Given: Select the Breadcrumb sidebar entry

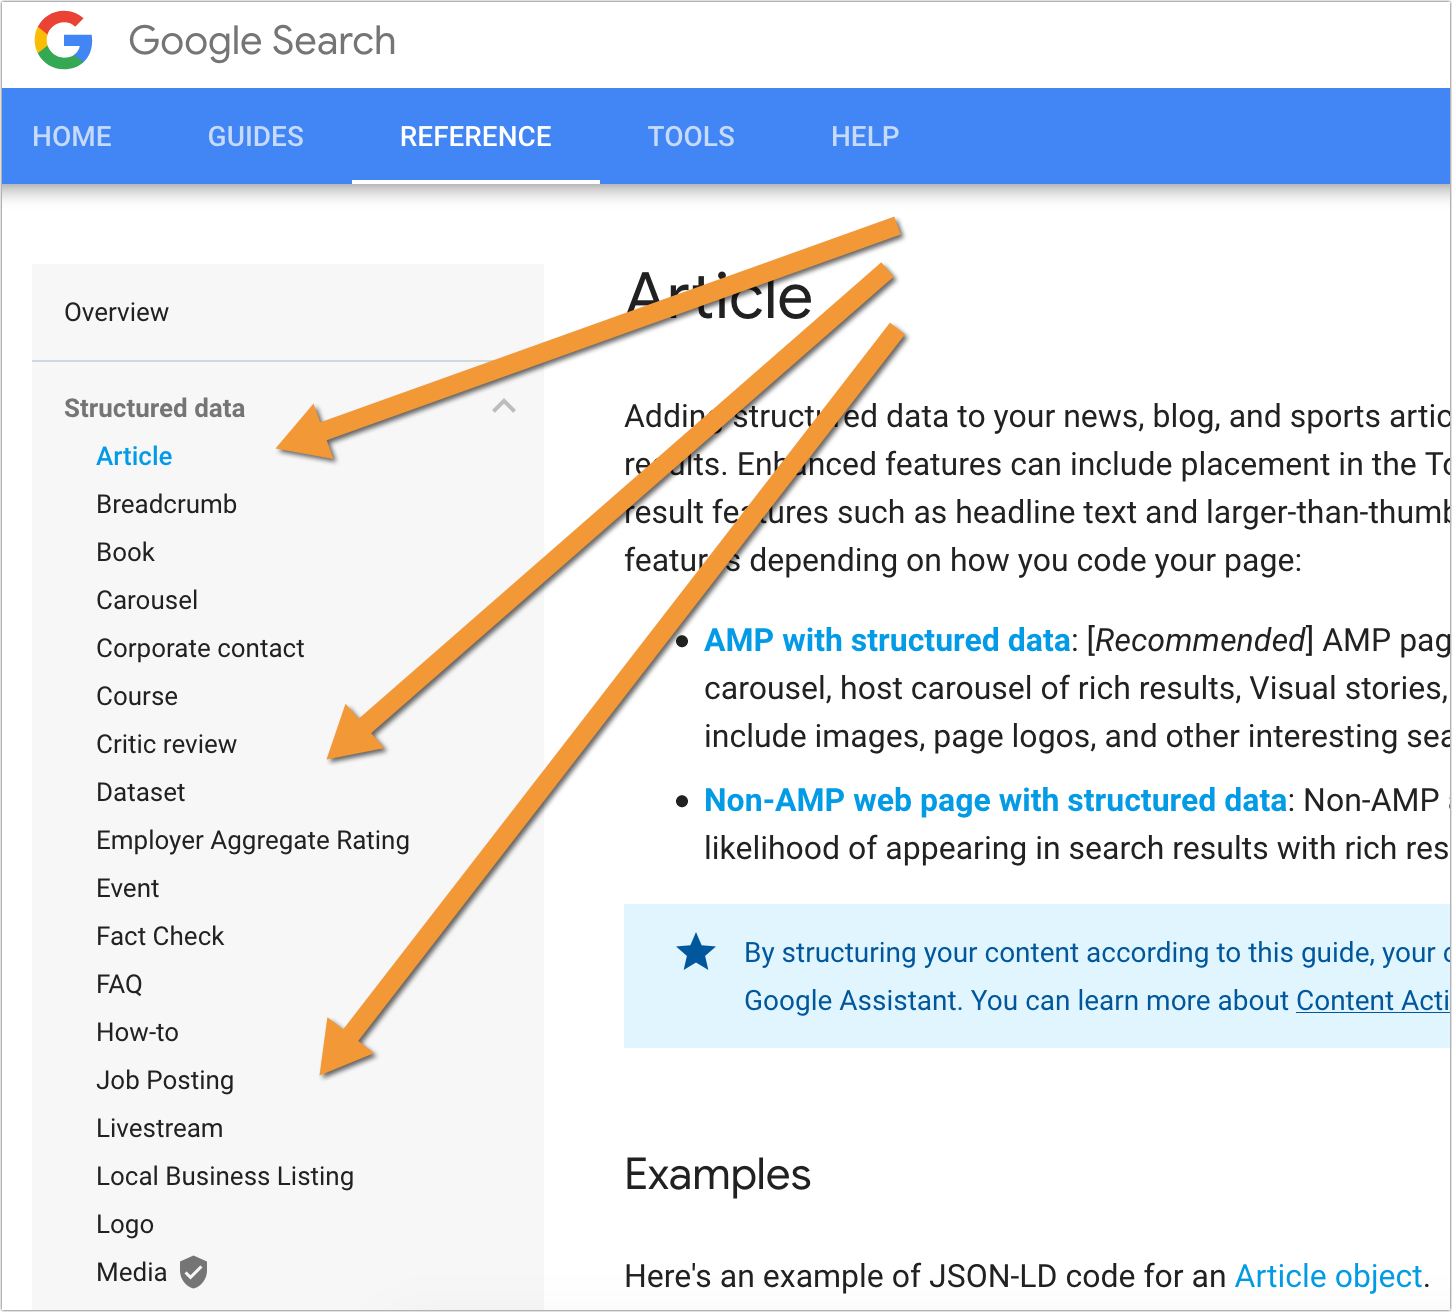Looking at the screenshot, I should tap(166, 503).
